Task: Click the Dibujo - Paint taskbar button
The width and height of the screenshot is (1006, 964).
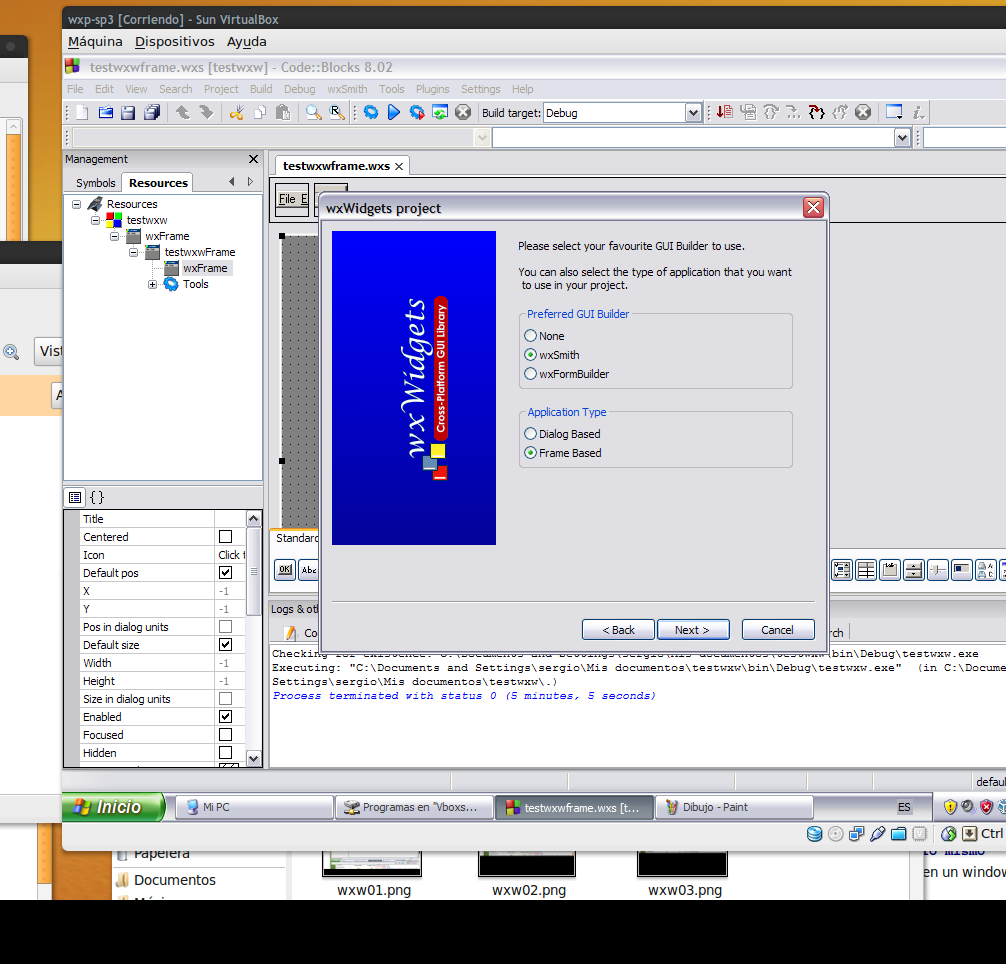Action: [x=734, y=807]
